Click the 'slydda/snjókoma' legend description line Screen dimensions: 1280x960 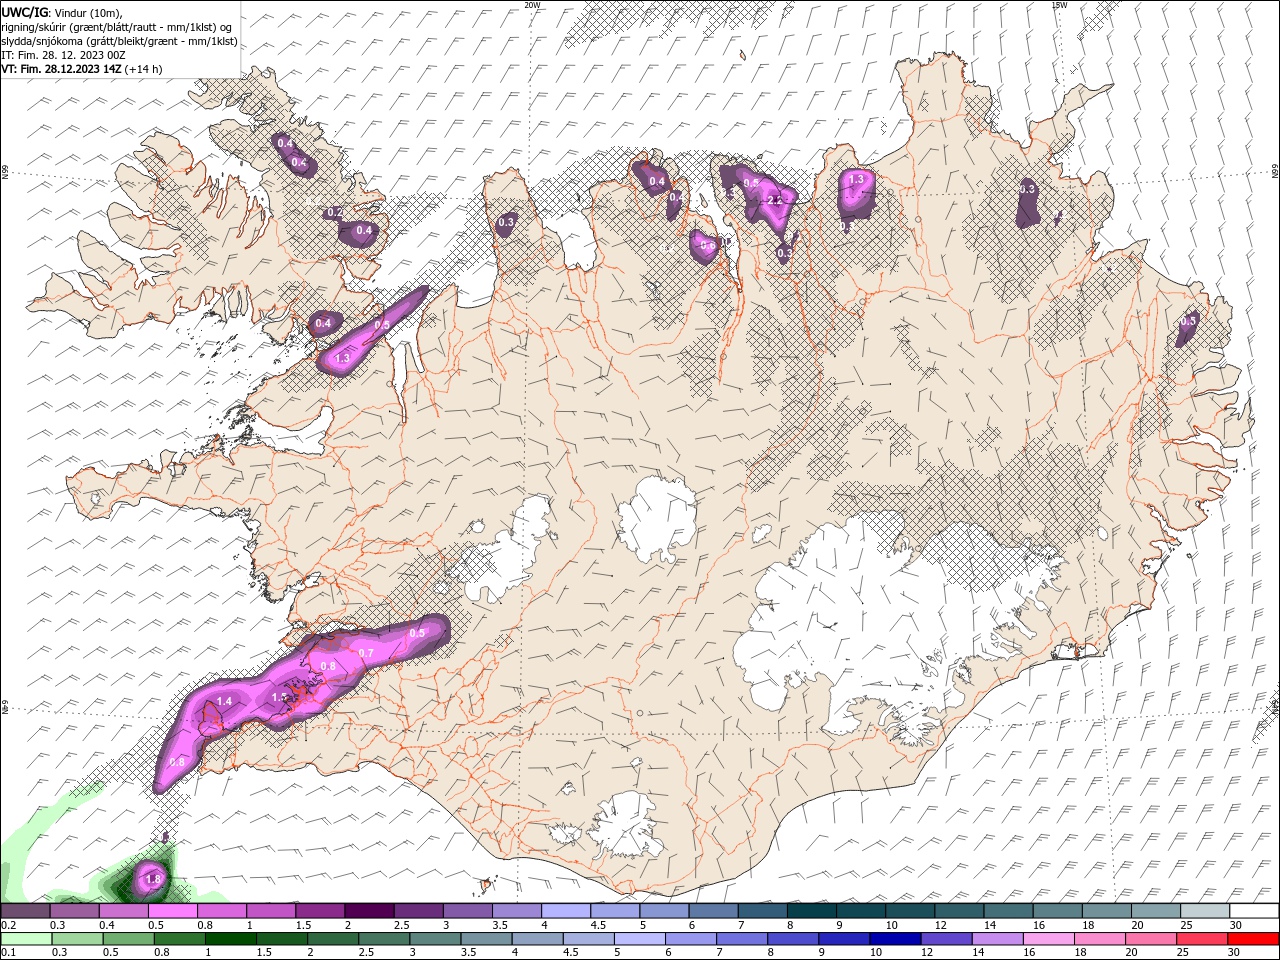pyautogui.click(x=118, y=41)
